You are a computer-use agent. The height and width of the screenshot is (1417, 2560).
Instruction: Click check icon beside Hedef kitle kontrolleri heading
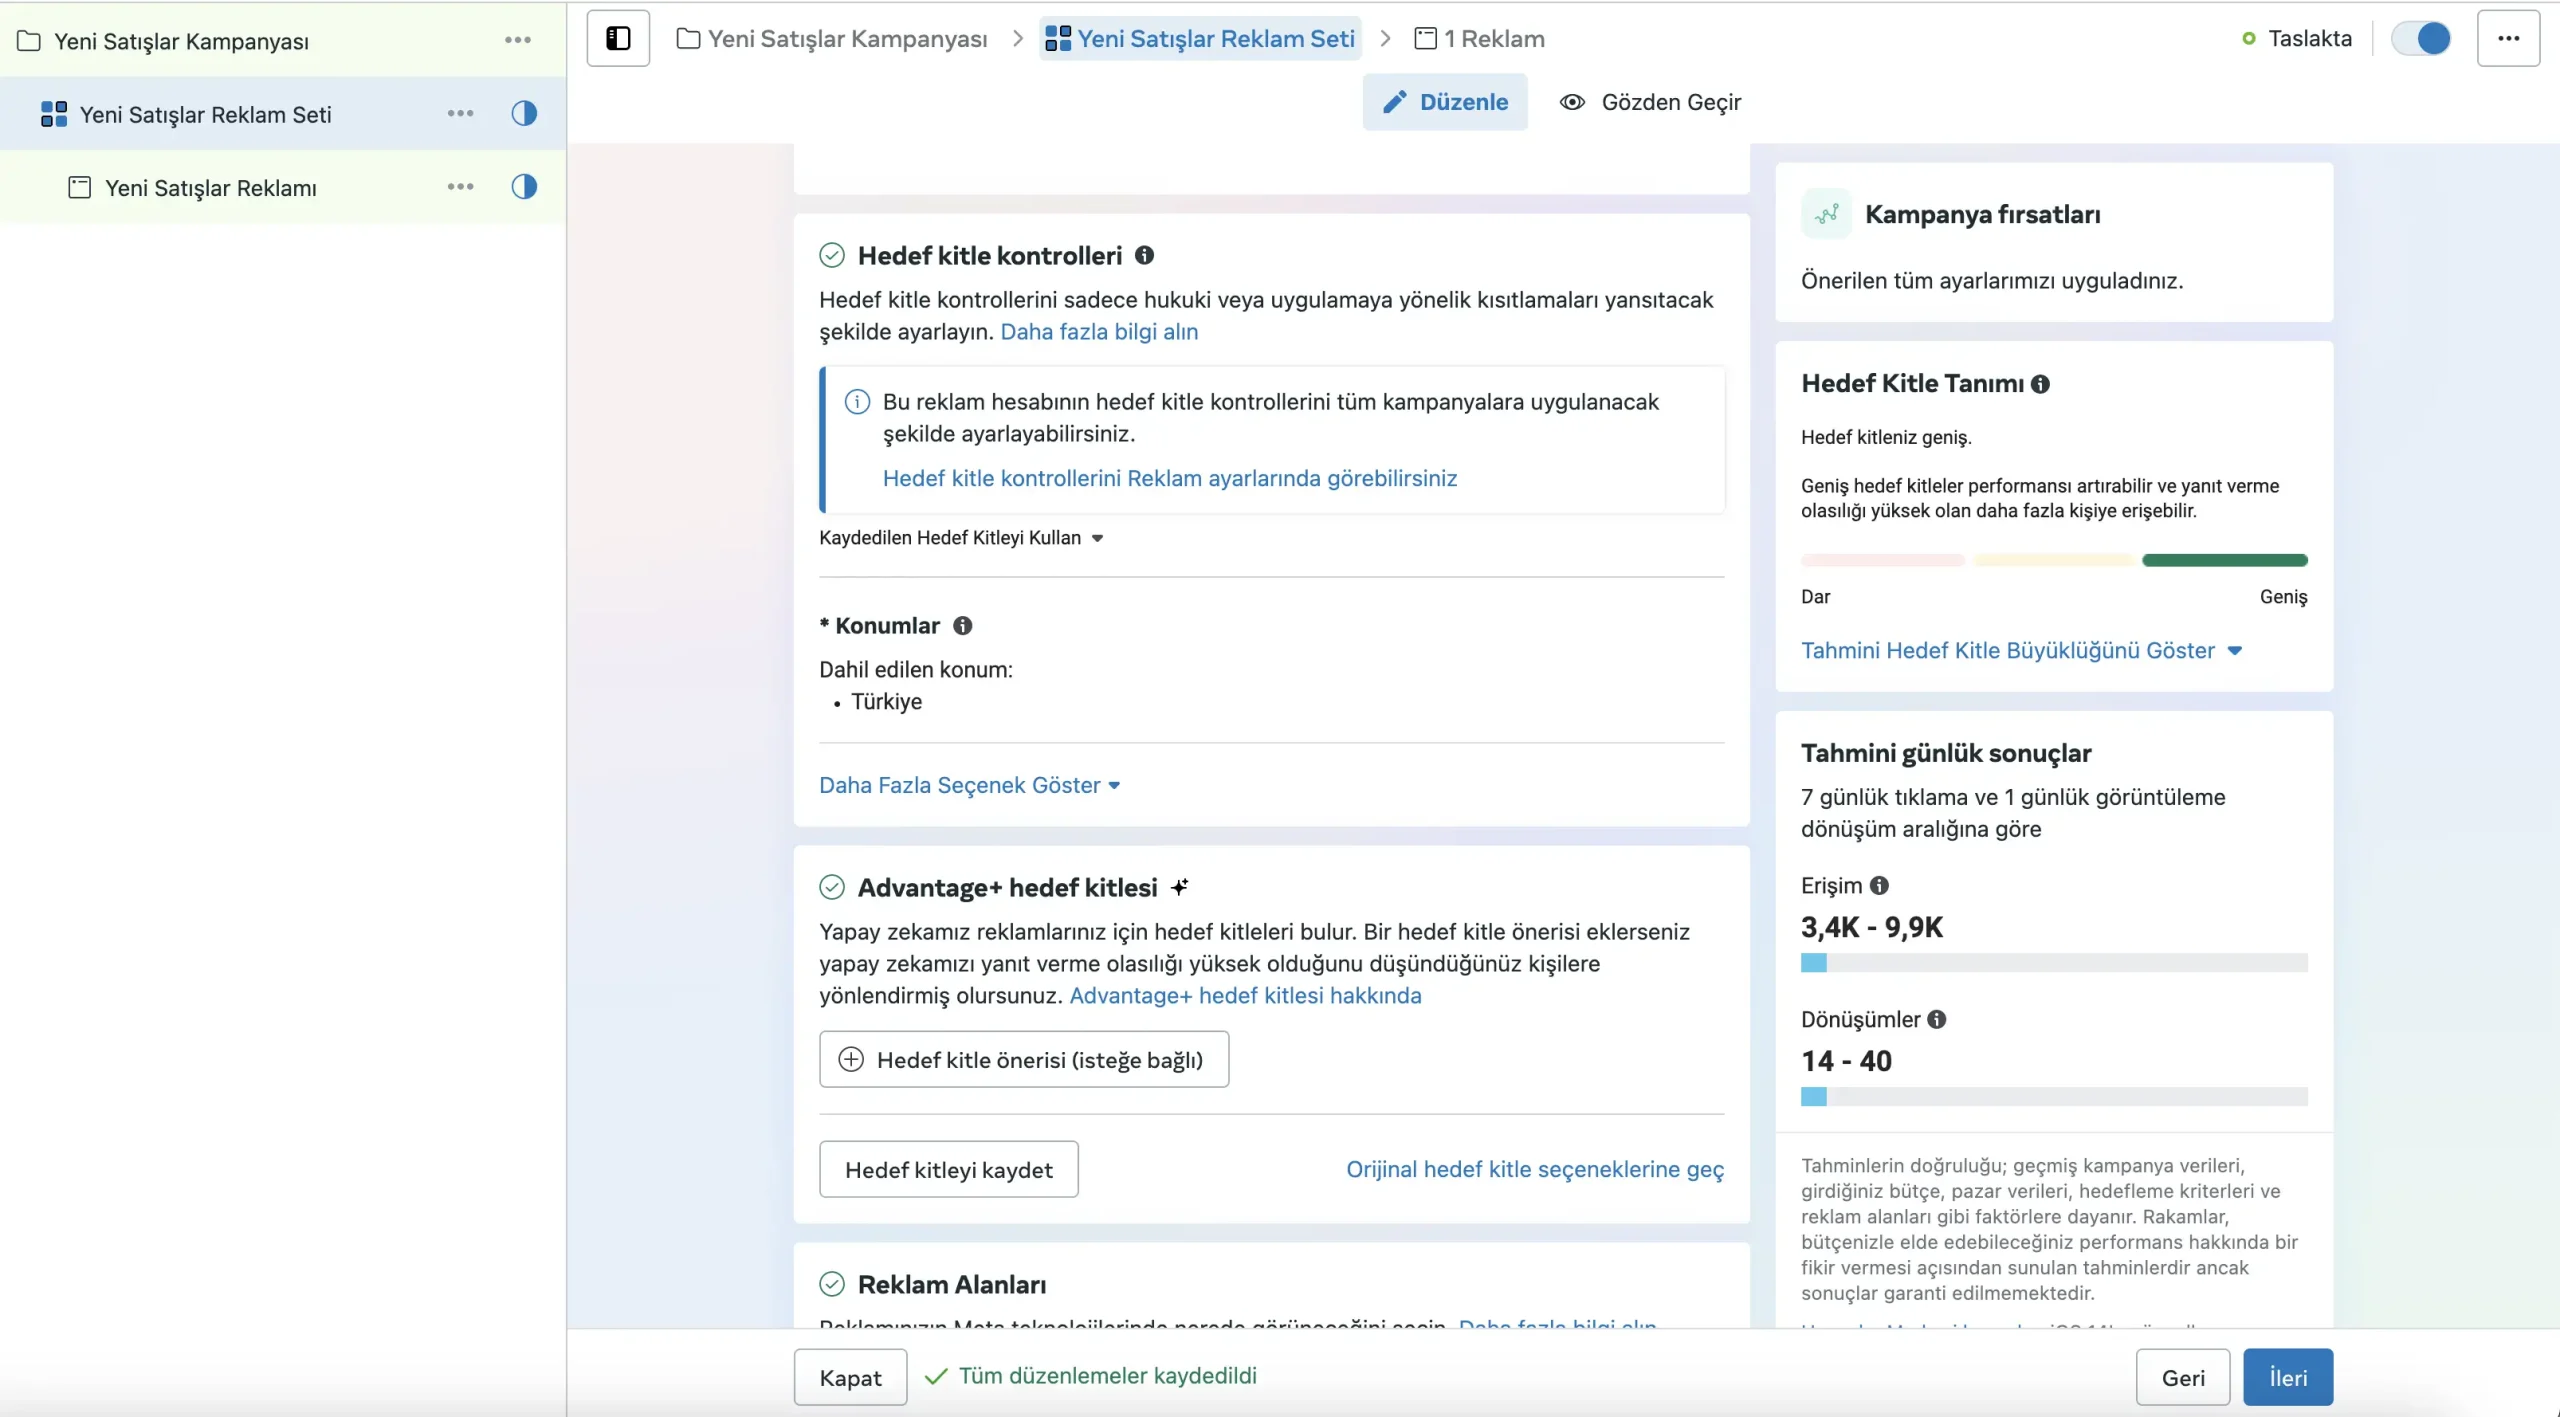coord(832,255)
